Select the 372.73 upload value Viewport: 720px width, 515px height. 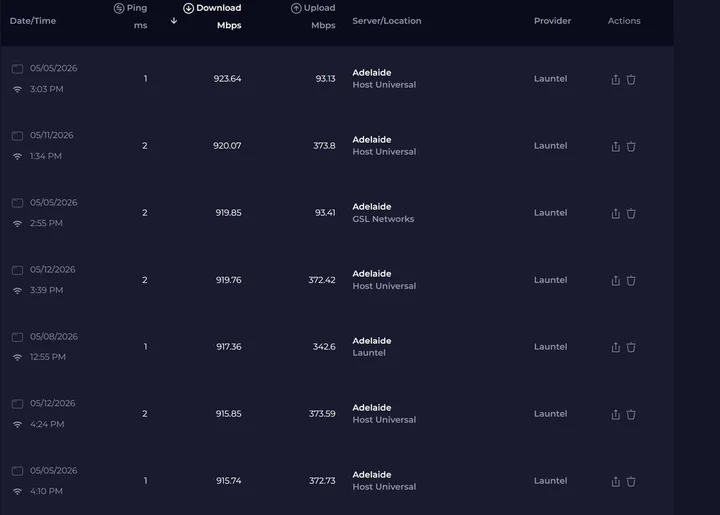(322, 481)
